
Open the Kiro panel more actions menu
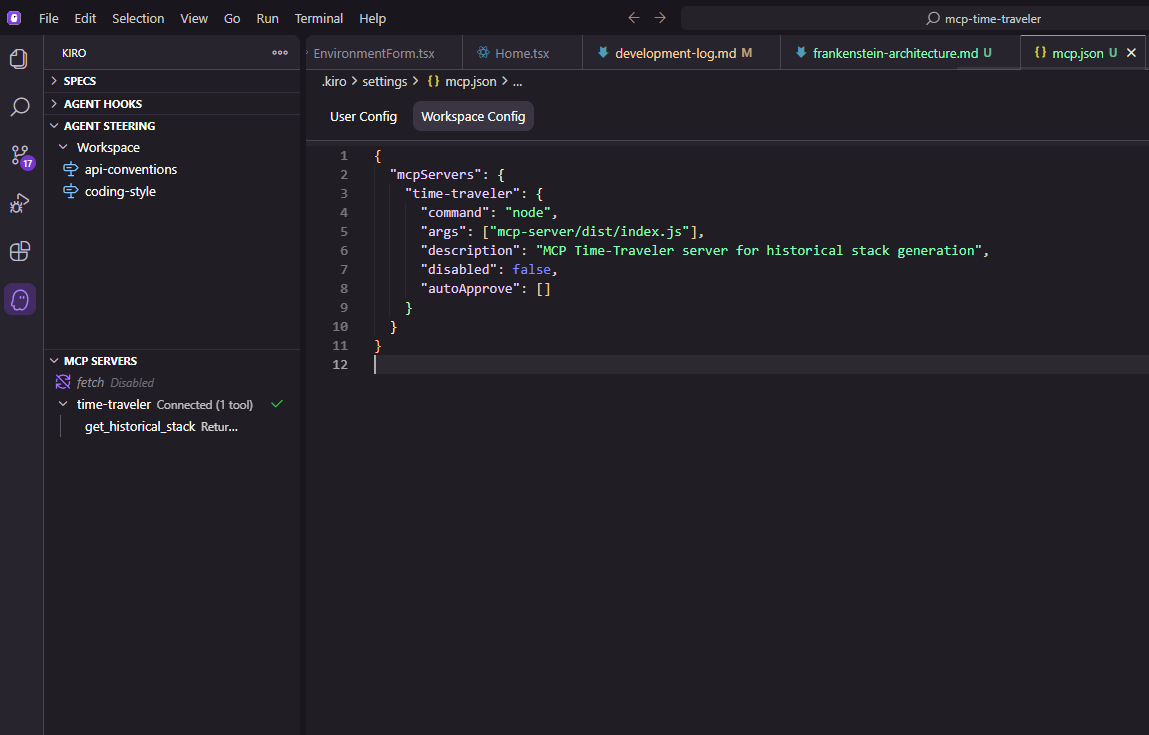pos(280,53)
